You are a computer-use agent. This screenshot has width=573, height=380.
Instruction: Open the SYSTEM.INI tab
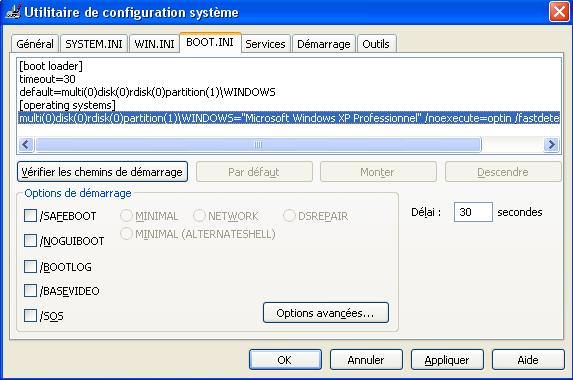[x=94, y=44]
